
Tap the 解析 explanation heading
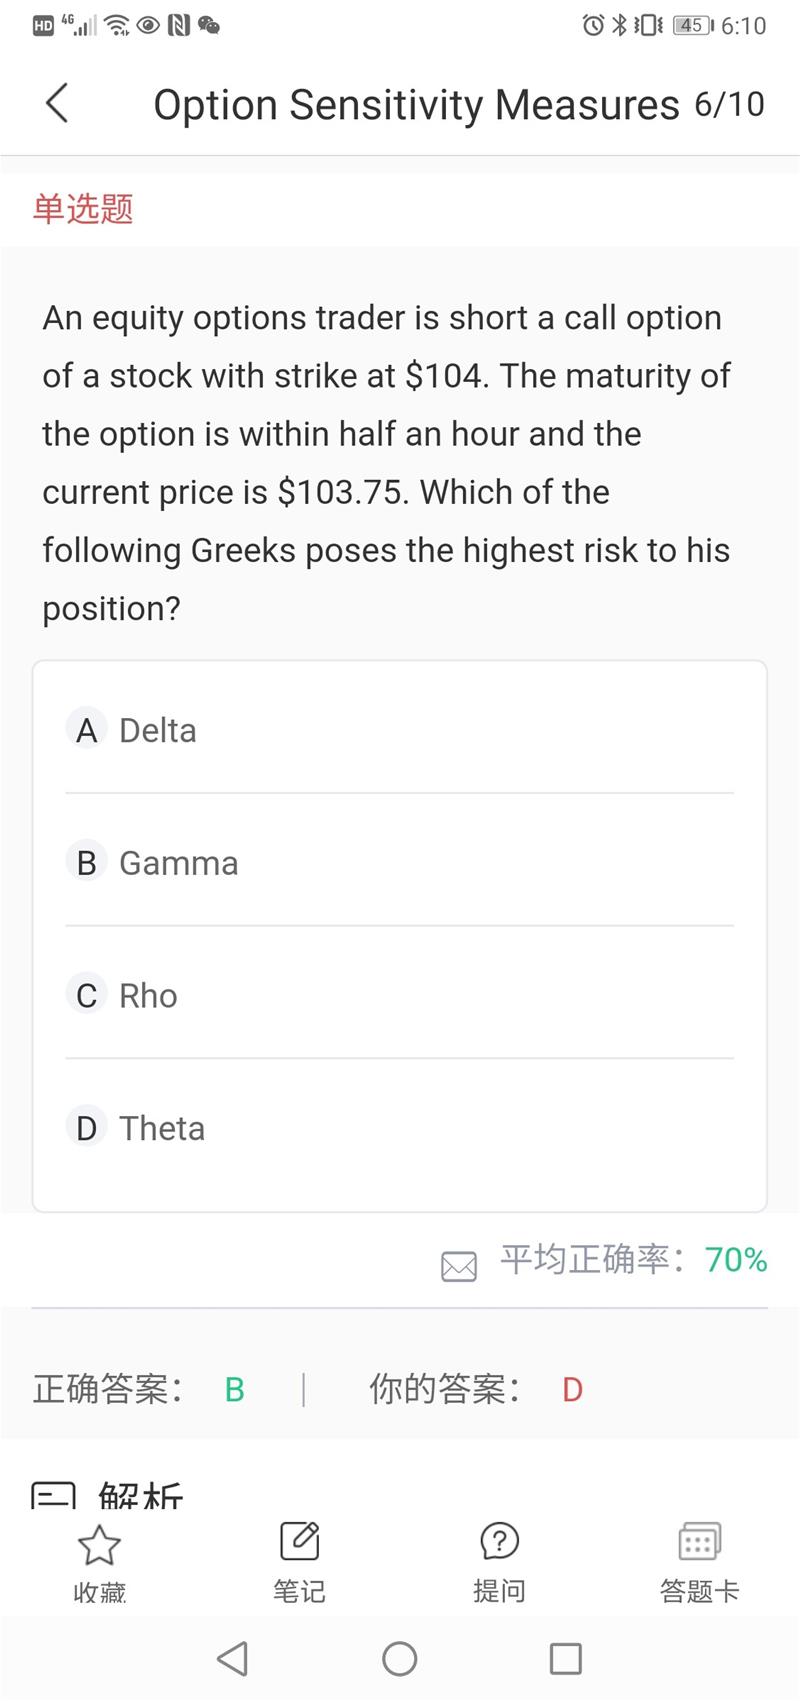pos(141,1496)
